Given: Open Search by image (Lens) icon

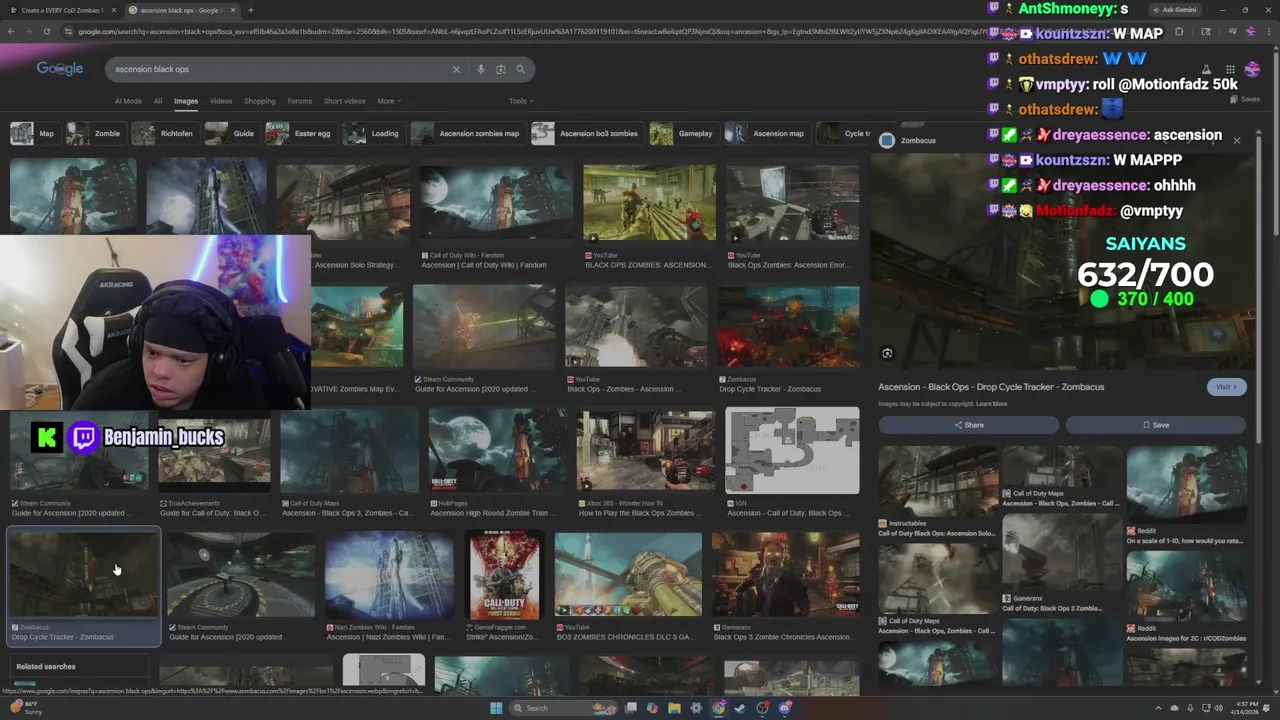Looking at the screenshot, I should click(x=501, y=69).
